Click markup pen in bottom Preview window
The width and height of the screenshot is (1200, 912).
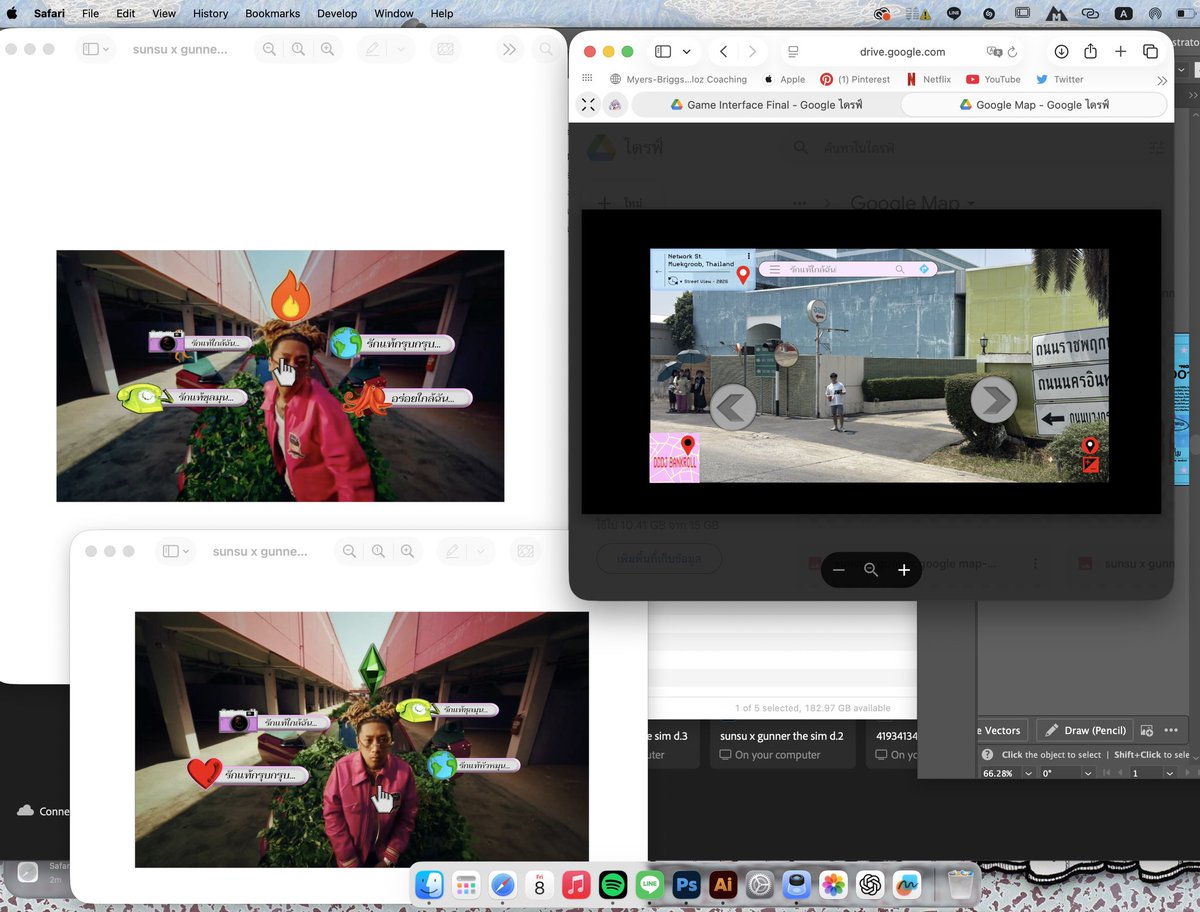pos(452,551)
